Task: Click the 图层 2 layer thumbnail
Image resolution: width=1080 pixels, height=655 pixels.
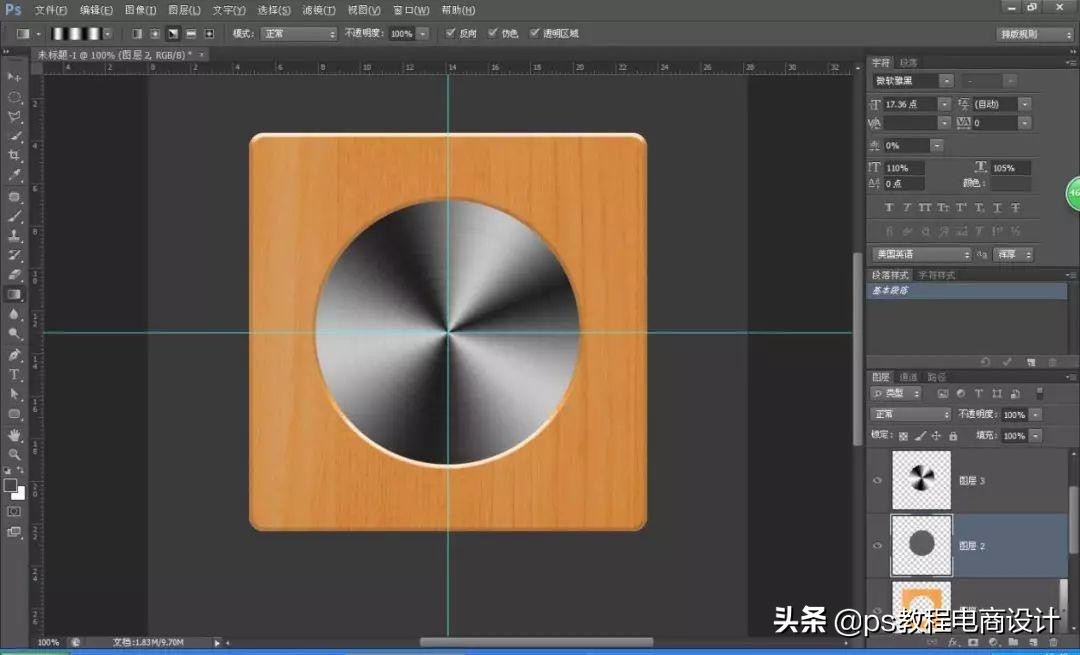Action: point(920,545)
